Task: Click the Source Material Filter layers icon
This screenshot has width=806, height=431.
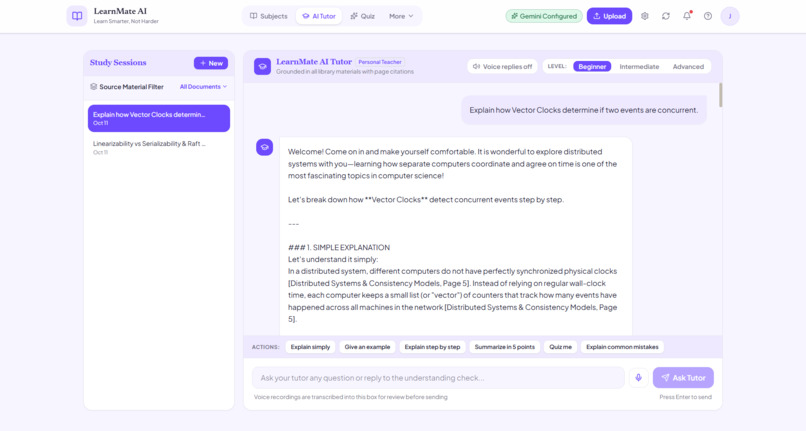Action: pos(94,86)
